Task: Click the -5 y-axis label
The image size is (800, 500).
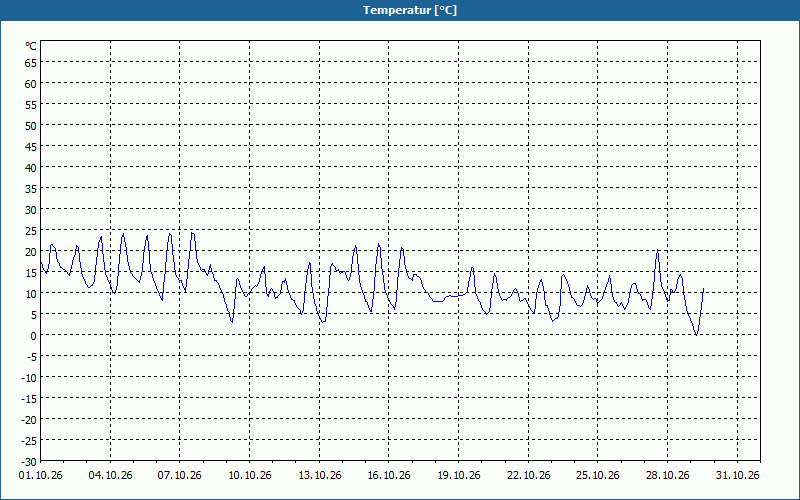Action: click(31, 357)
